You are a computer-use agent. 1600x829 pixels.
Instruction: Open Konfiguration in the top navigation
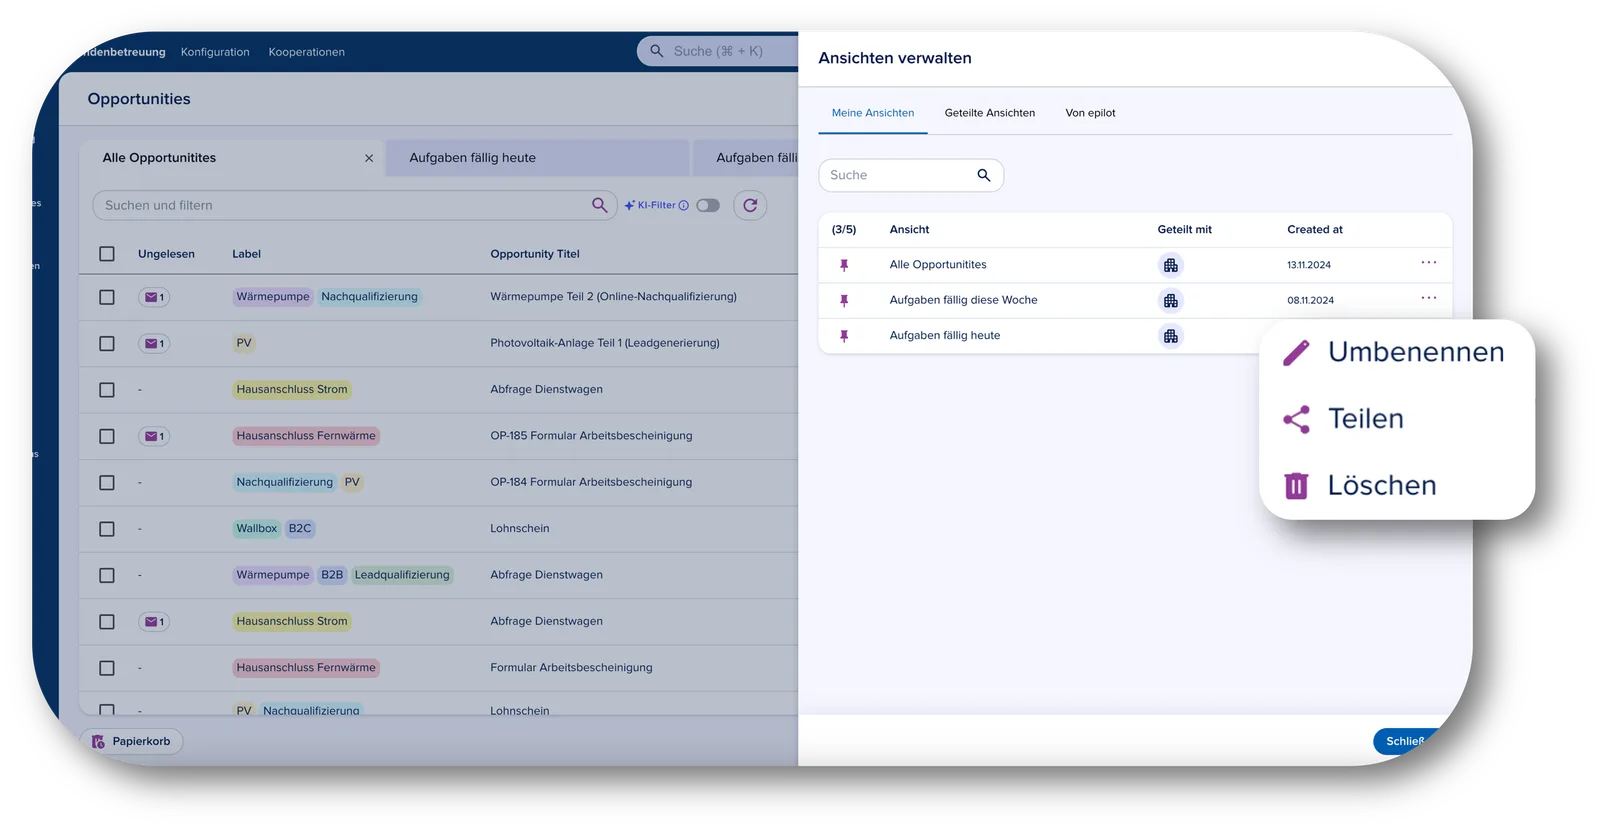click(215, 52)
